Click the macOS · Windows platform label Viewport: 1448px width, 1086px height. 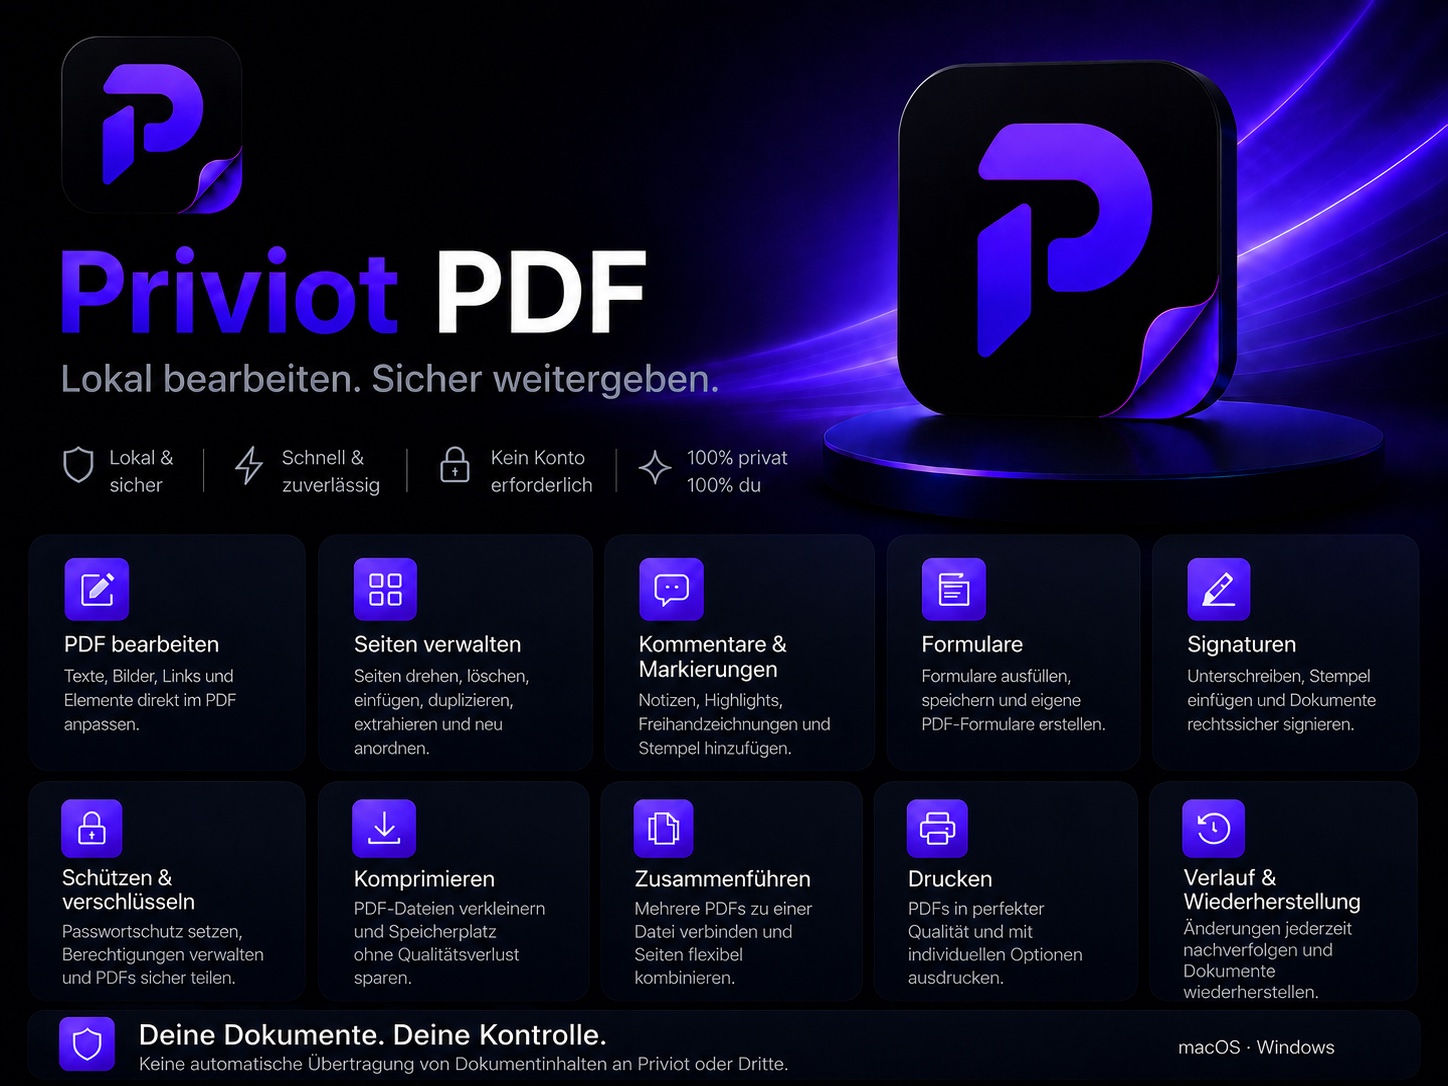1256,1047
